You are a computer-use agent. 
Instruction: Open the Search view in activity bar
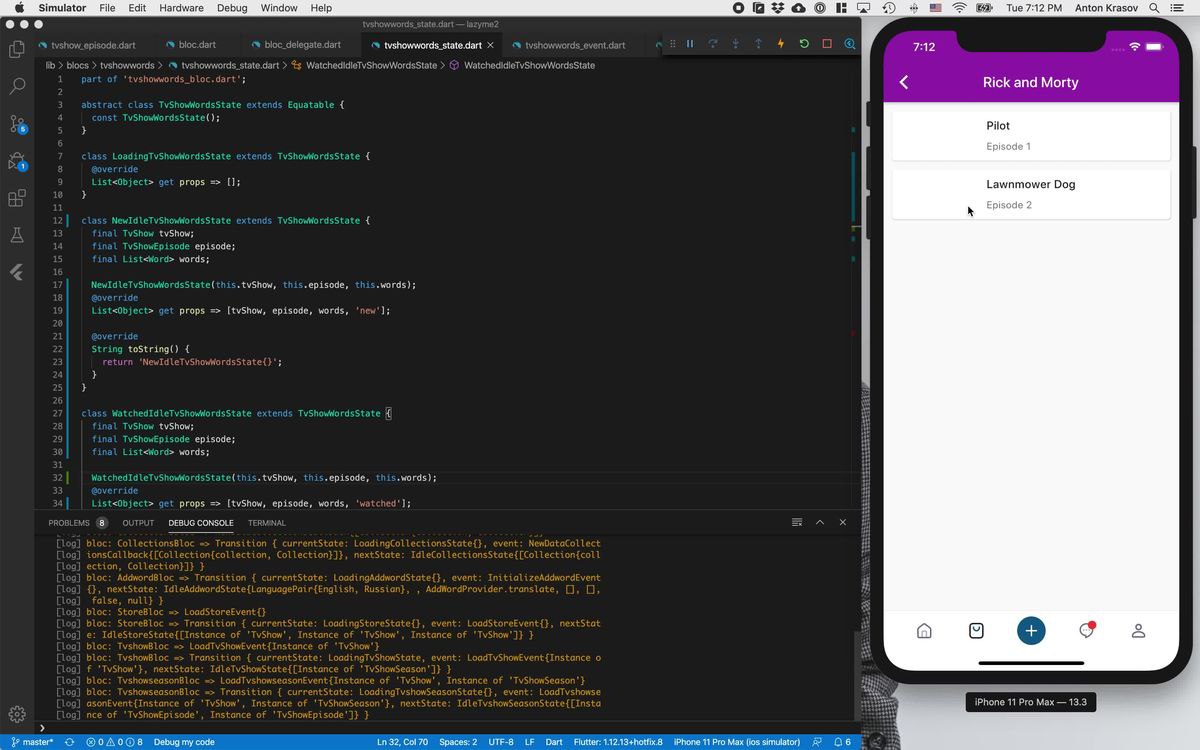tap(17, 86)
